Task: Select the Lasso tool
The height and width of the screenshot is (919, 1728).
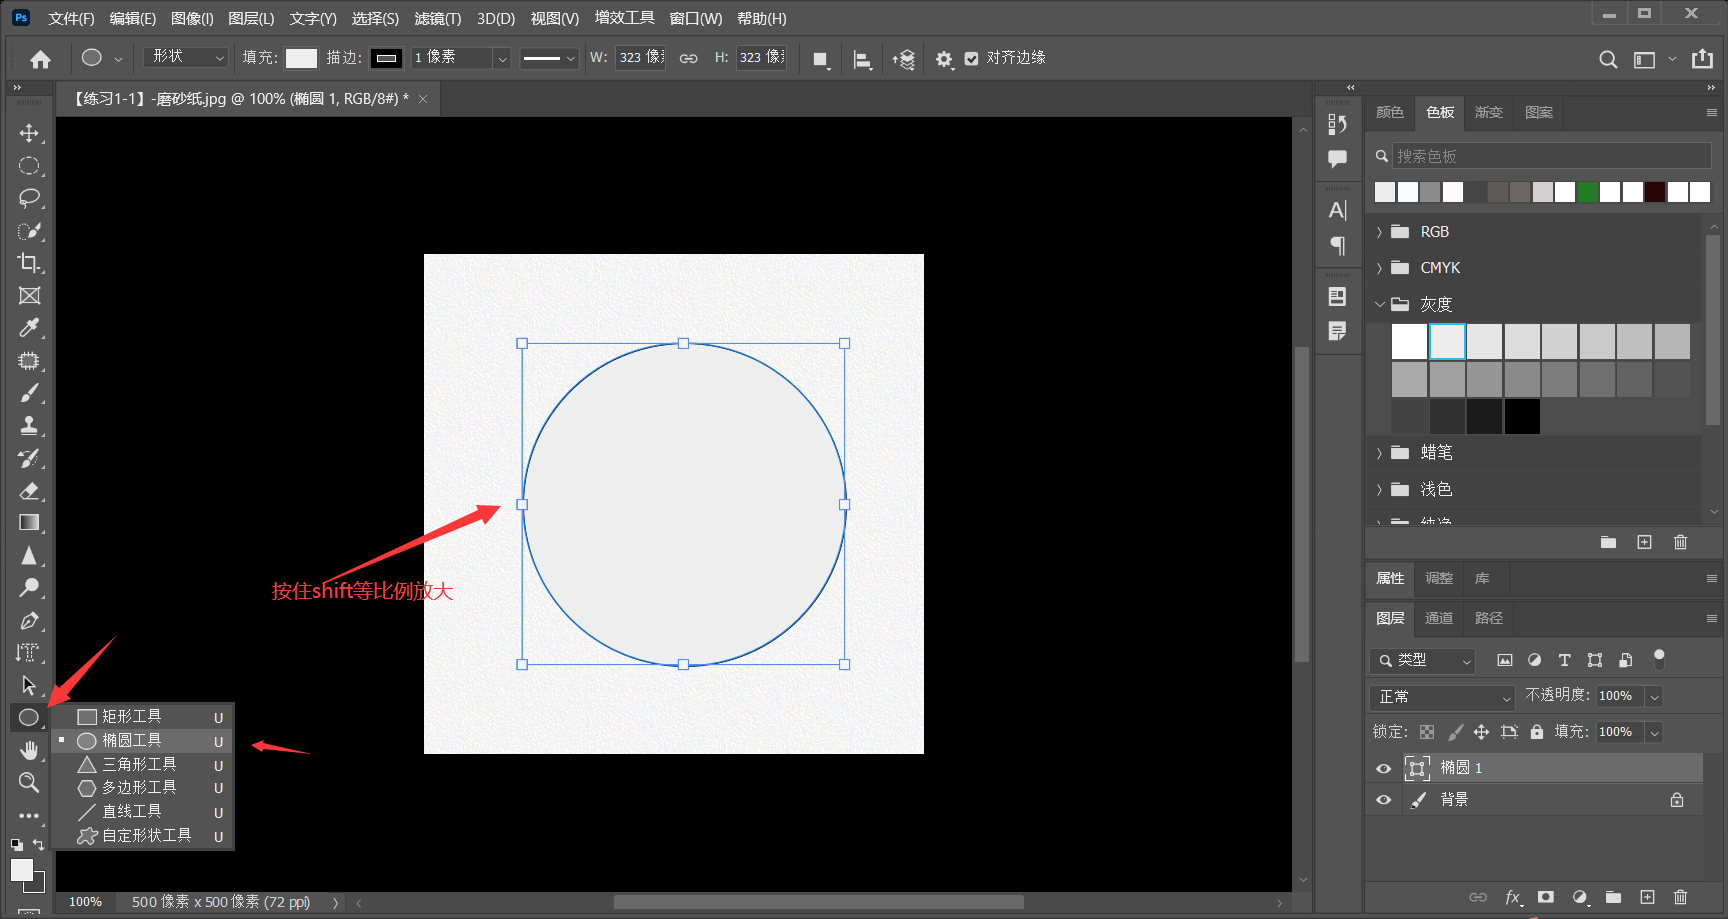Action: click(x=29, y=198)
